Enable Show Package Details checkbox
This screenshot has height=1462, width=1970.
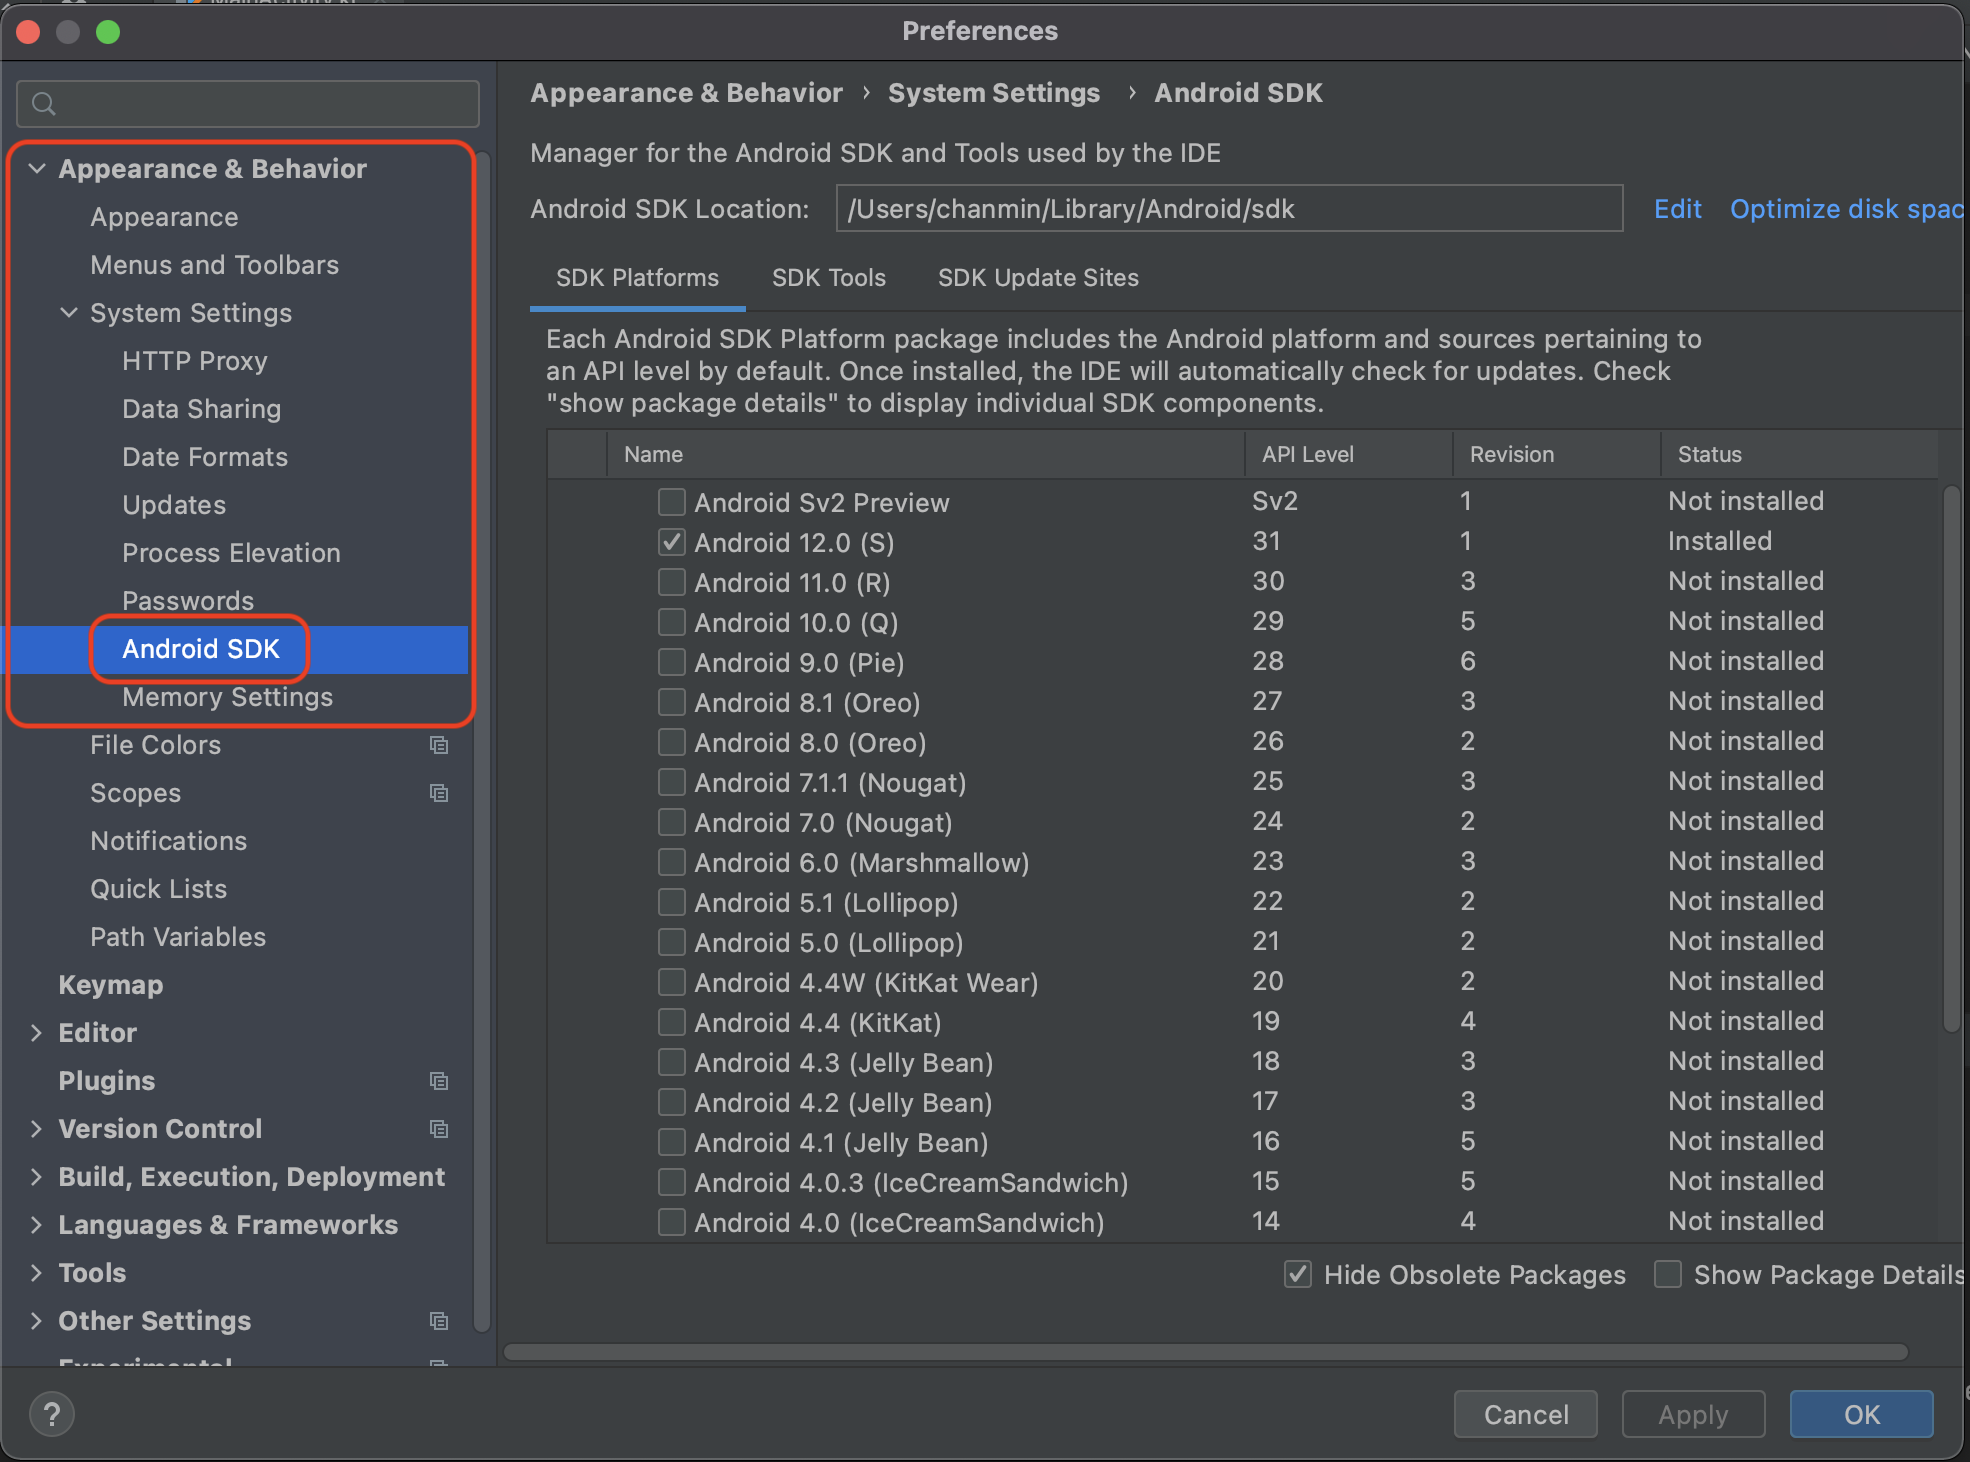click(1668, 1274)
